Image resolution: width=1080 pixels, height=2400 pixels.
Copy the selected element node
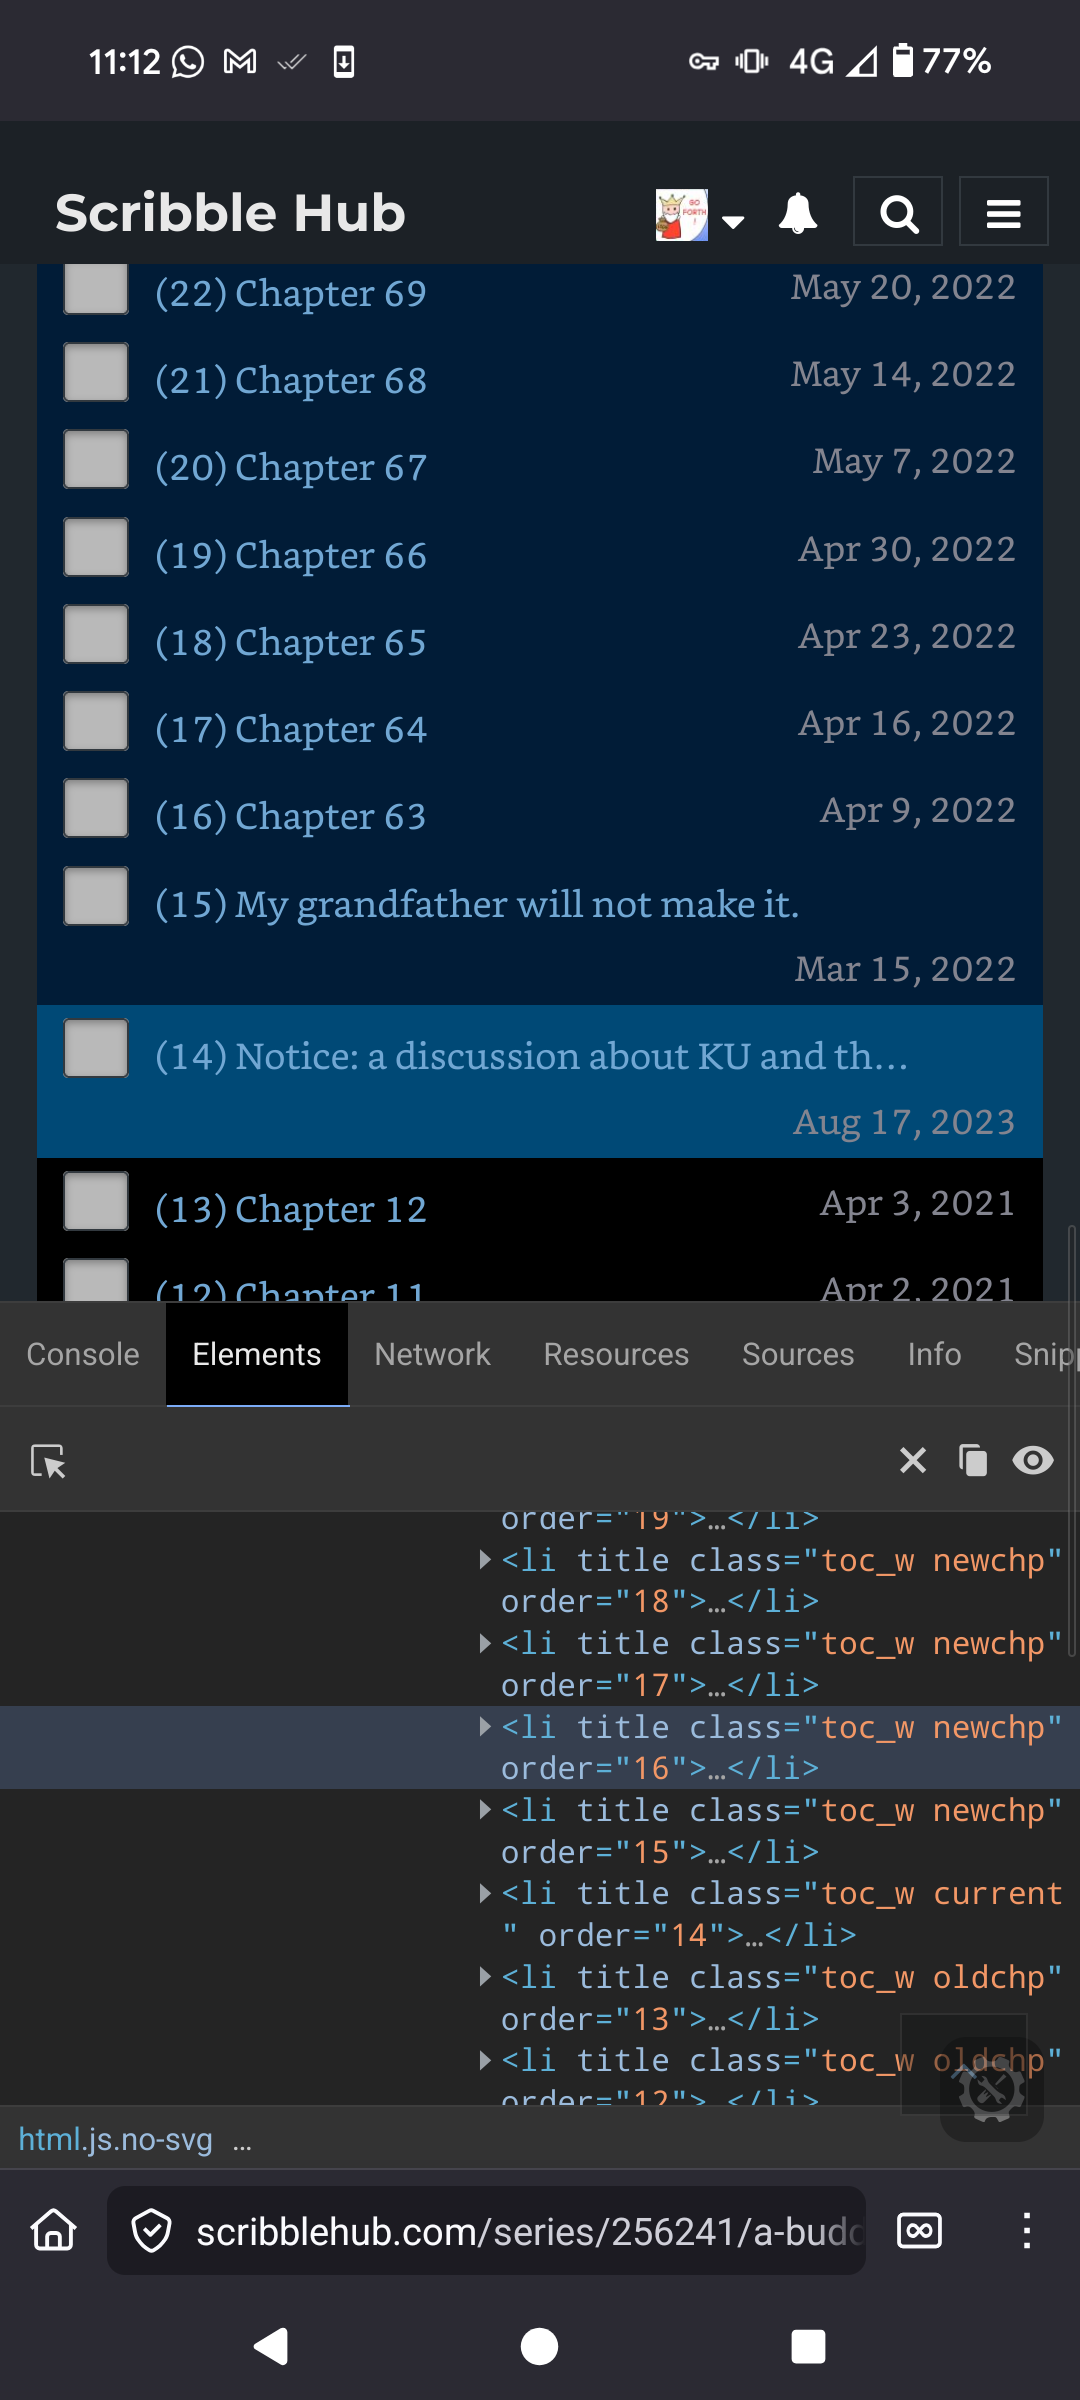pyautogui.click(x=972, y=1461)
